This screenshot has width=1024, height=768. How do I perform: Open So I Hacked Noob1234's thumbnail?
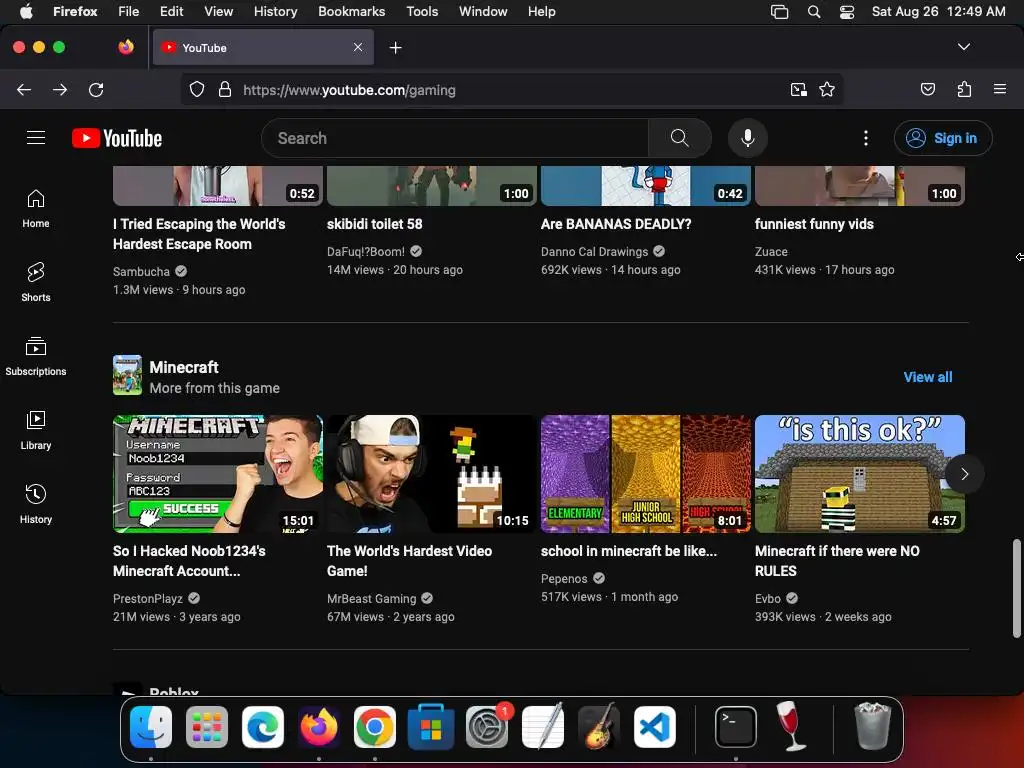coord(217,474)
